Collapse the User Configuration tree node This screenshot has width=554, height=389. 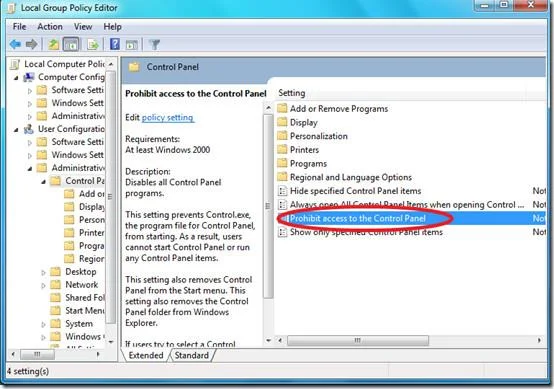[16, 130]
